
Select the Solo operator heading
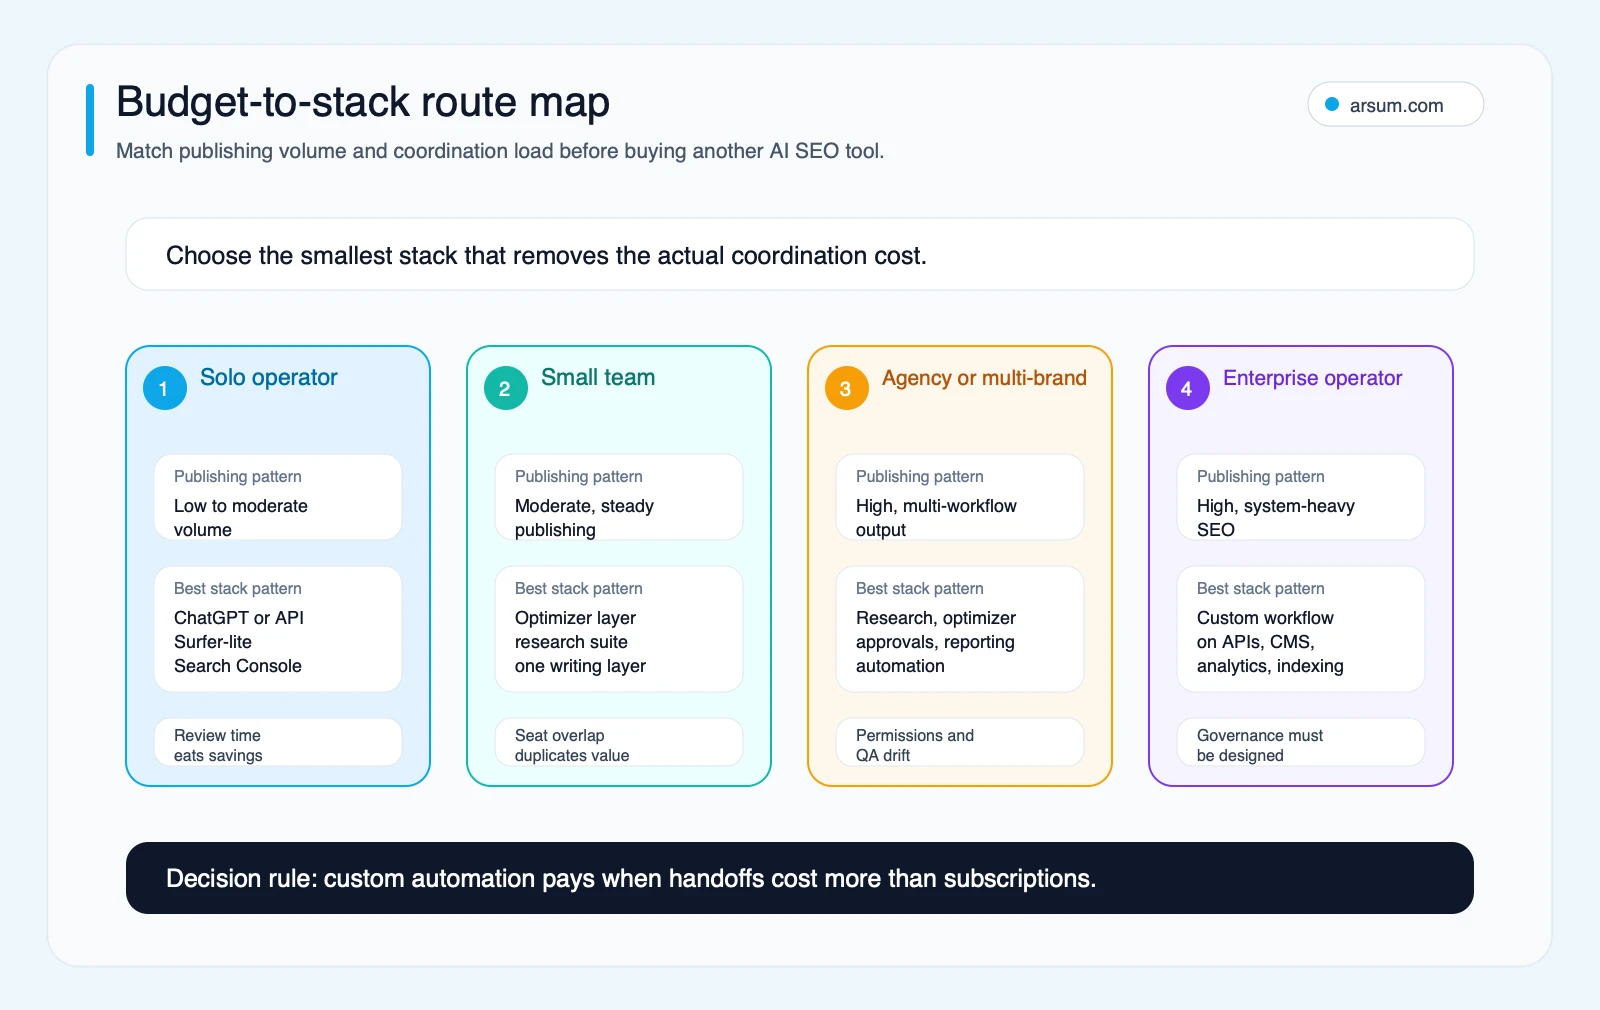tap(269, 377)
